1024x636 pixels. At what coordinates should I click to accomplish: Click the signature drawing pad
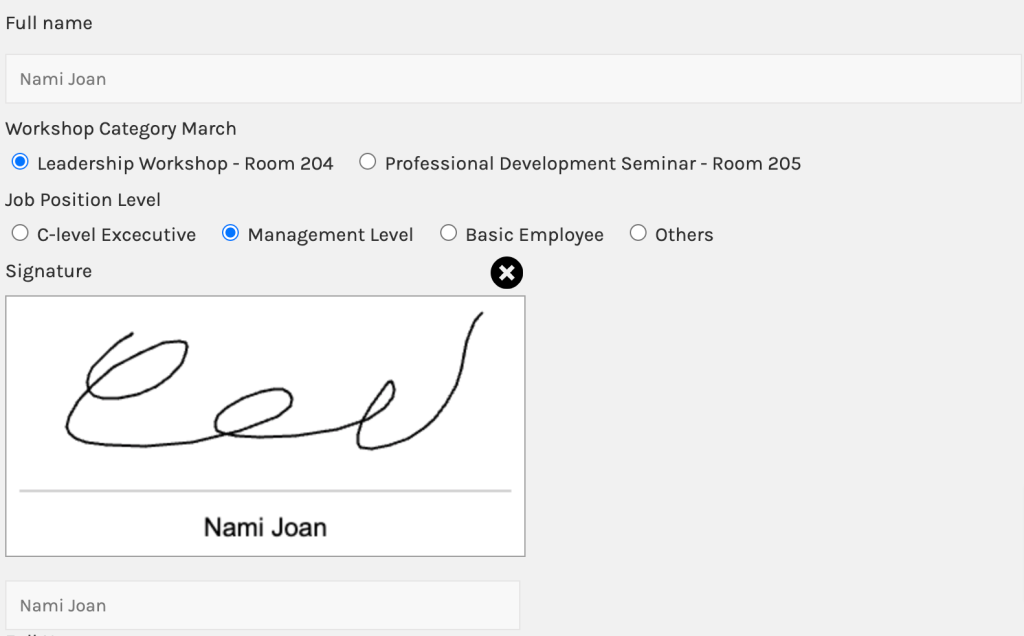tap(265, 426)
